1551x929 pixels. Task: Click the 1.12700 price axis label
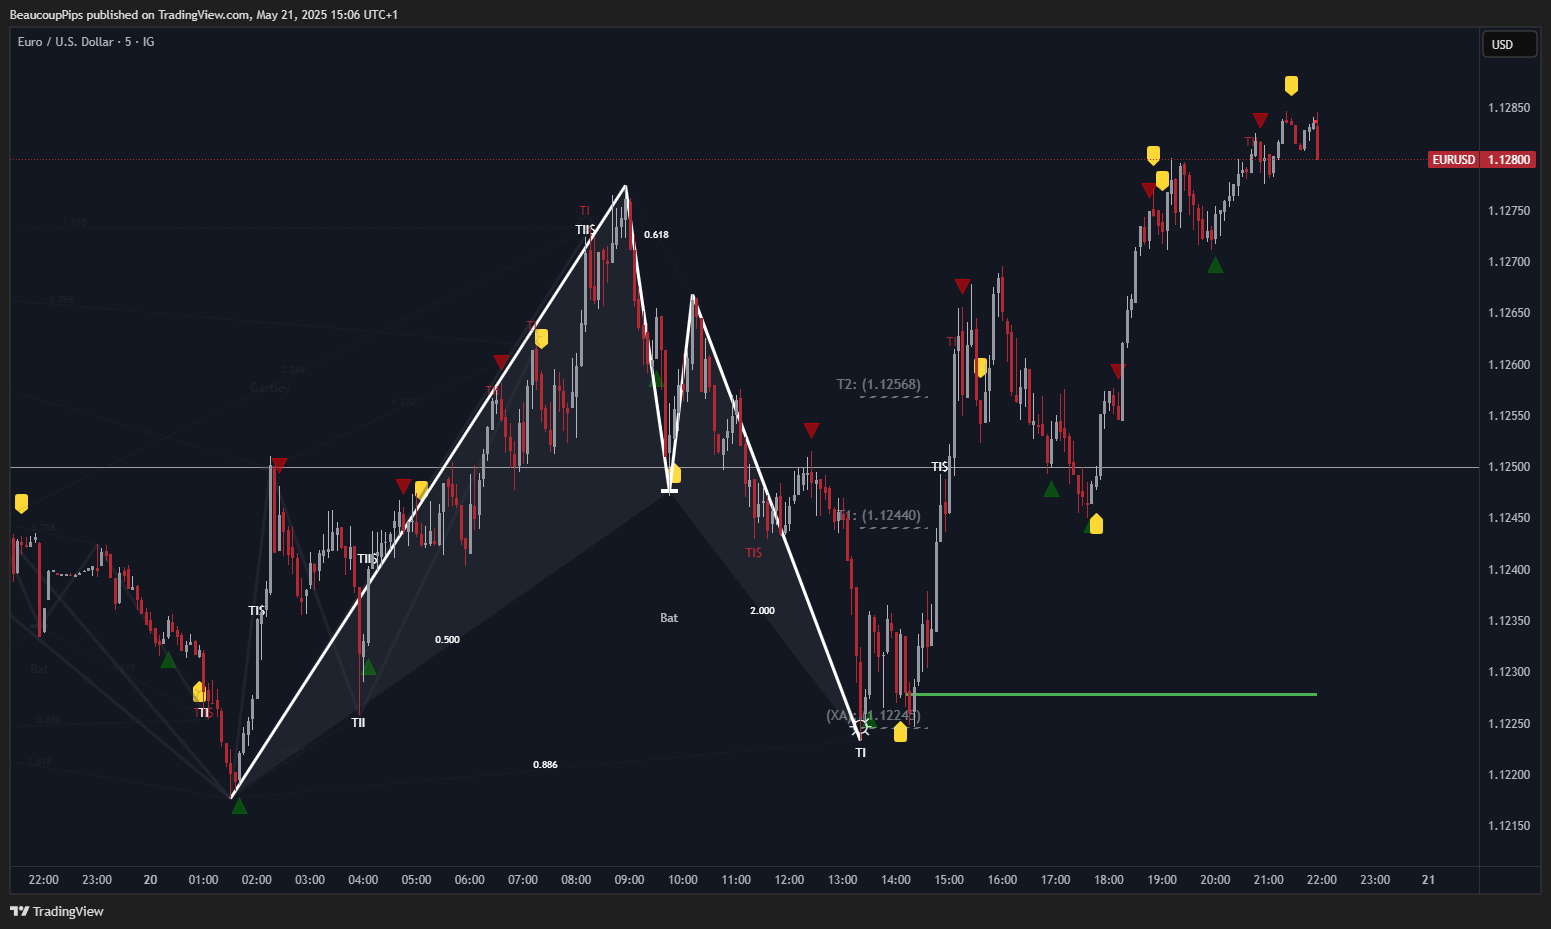(x=1508, y=262)
